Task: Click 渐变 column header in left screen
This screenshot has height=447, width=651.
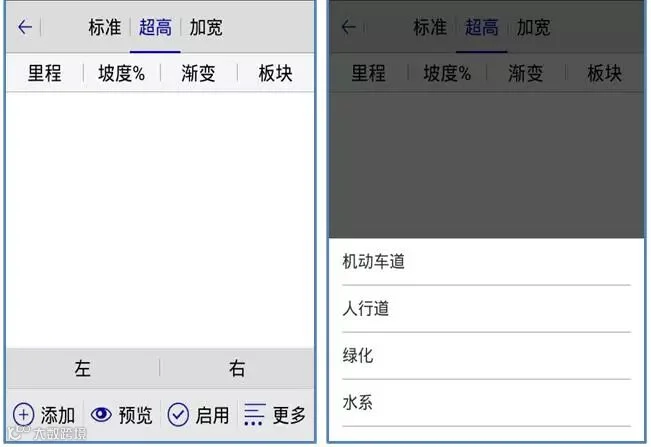Action: 198,73
